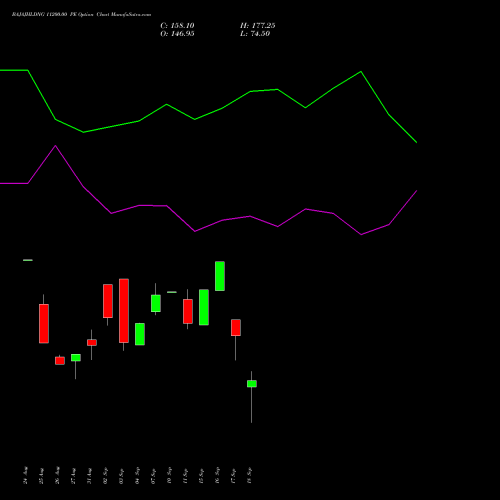This screenshot has height=500, width=500.
Task: Select the green candle for 27 Aug
Action: tap(76, 357)
